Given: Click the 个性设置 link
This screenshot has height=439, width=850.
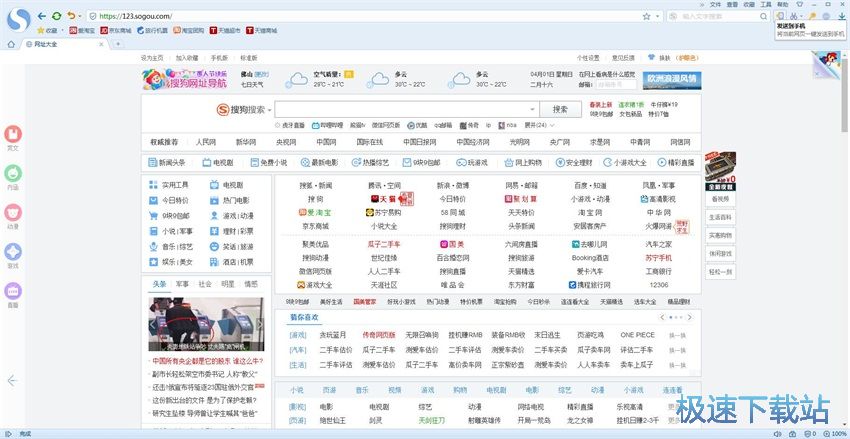Looking at the screenshot, I should (588, 58).
